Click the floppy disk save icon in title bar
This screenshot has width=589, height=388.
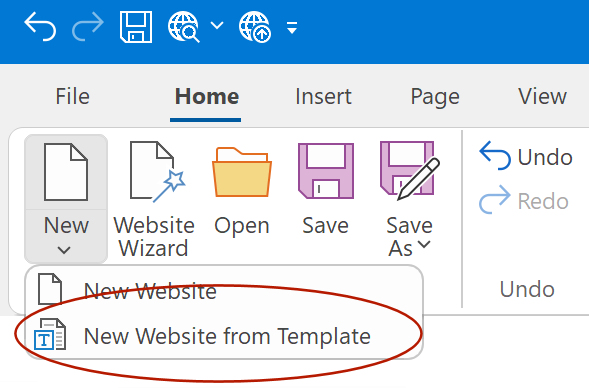[x=136, y=27]
